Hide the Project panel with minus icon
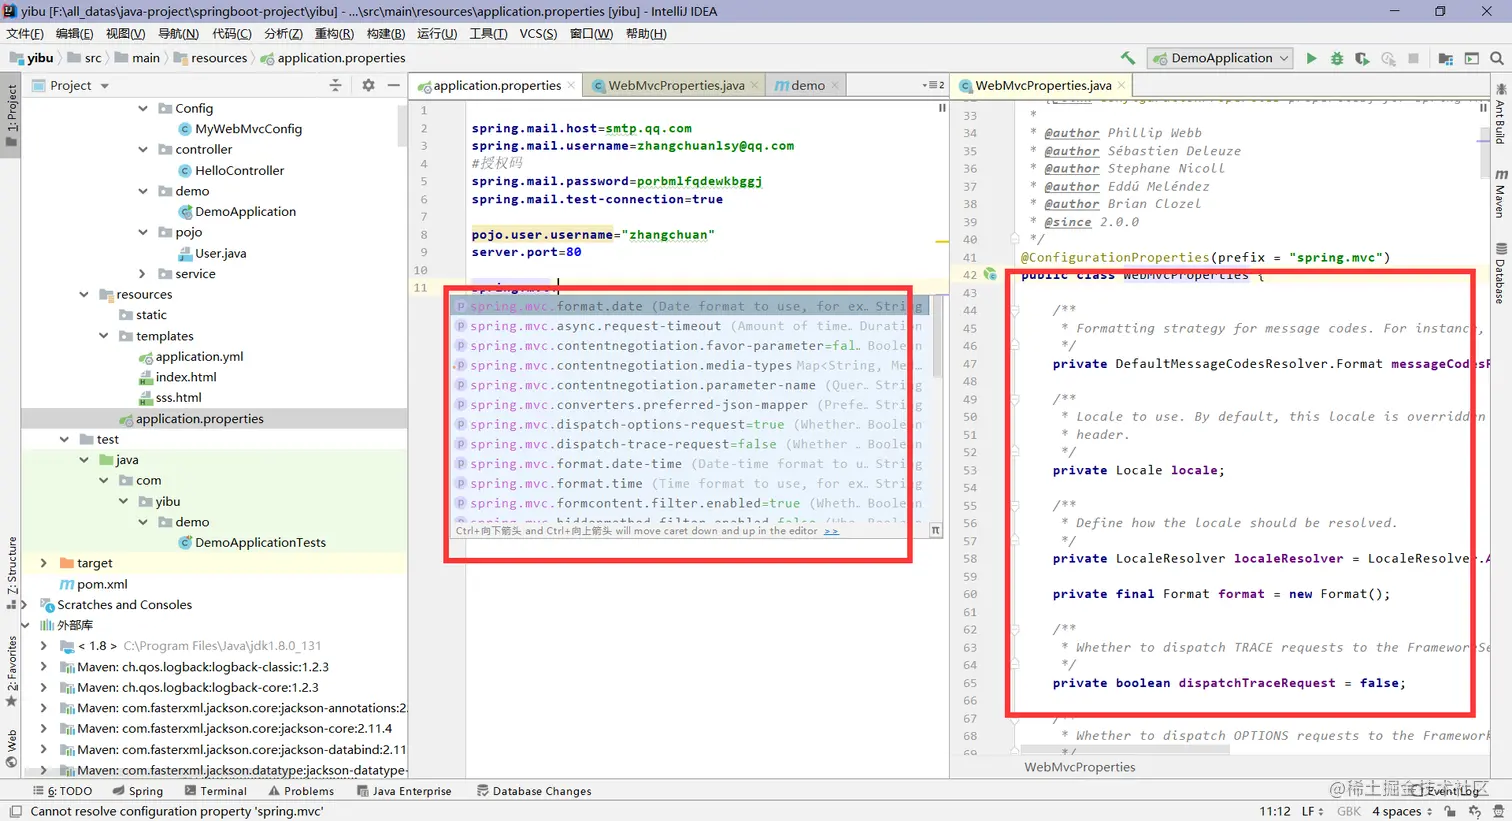Image resolution: width=1512 pixels, height=821 pixels. [x=394, y=85]
